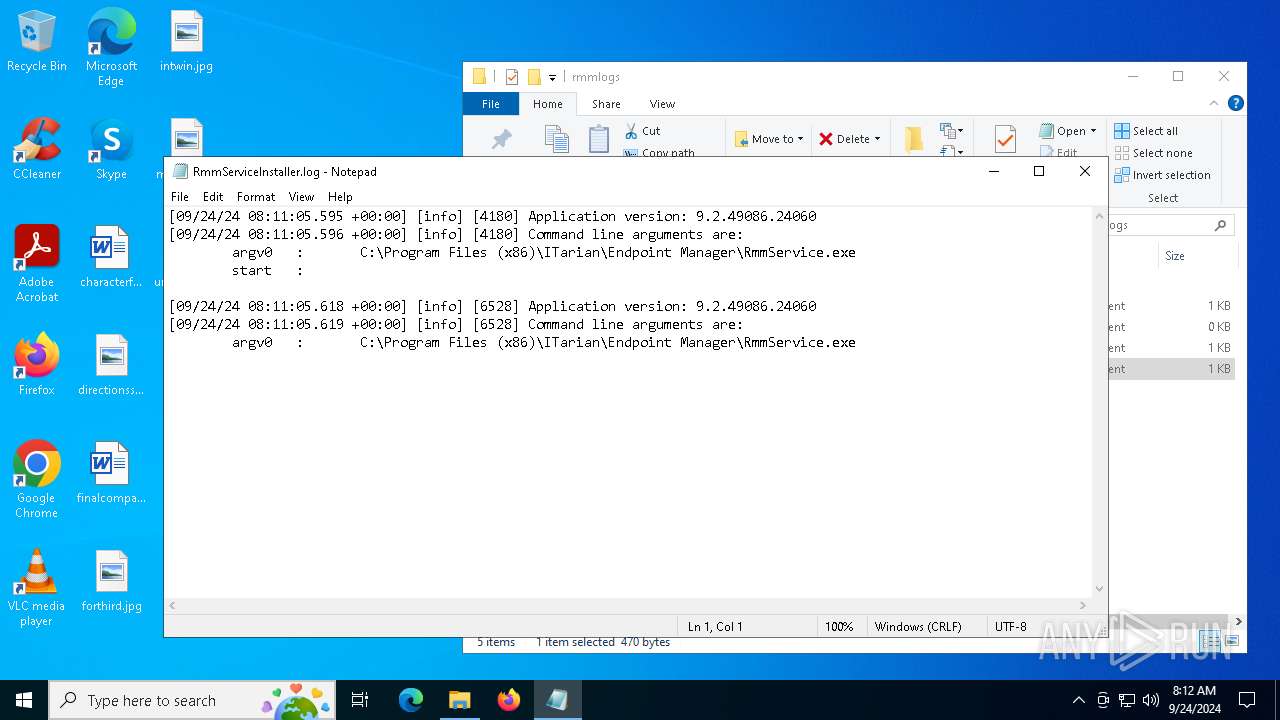Click Notepad vertical scrollbar up arrow
The height and width of the screenshot is (720, 1280).
click(x=1100, y=215)
